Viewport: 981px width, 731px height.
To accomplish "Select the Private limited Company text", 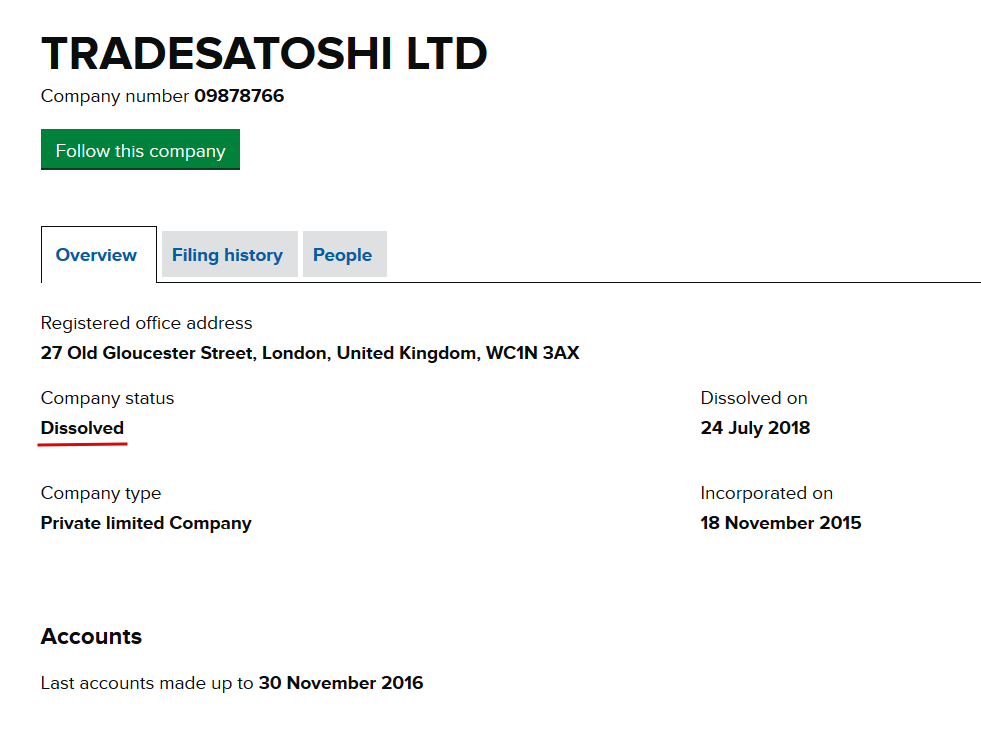I will [x=146, y=523].
